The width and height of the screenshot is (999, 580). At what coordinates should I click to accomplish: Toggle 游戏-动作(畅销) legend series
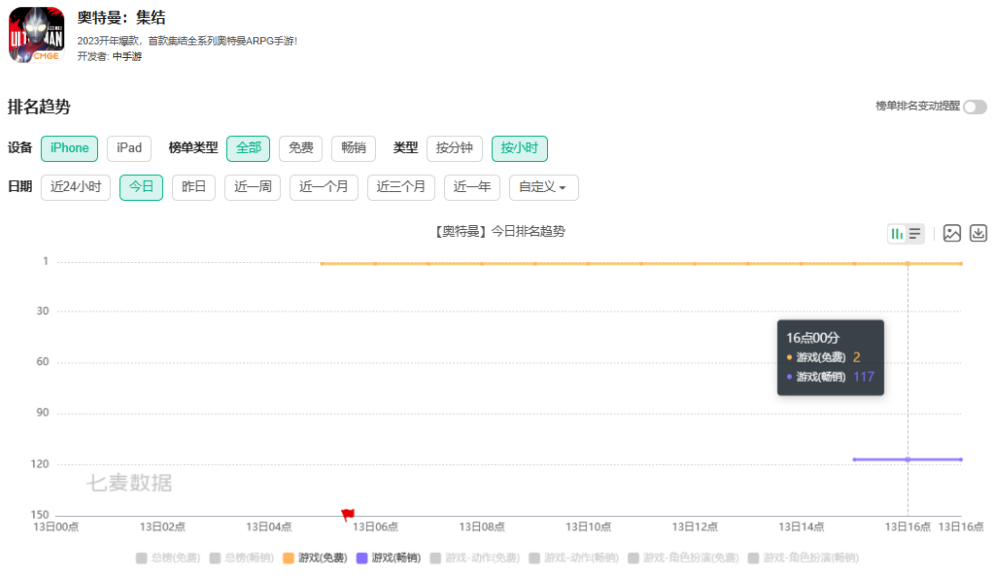coord(574,558)
